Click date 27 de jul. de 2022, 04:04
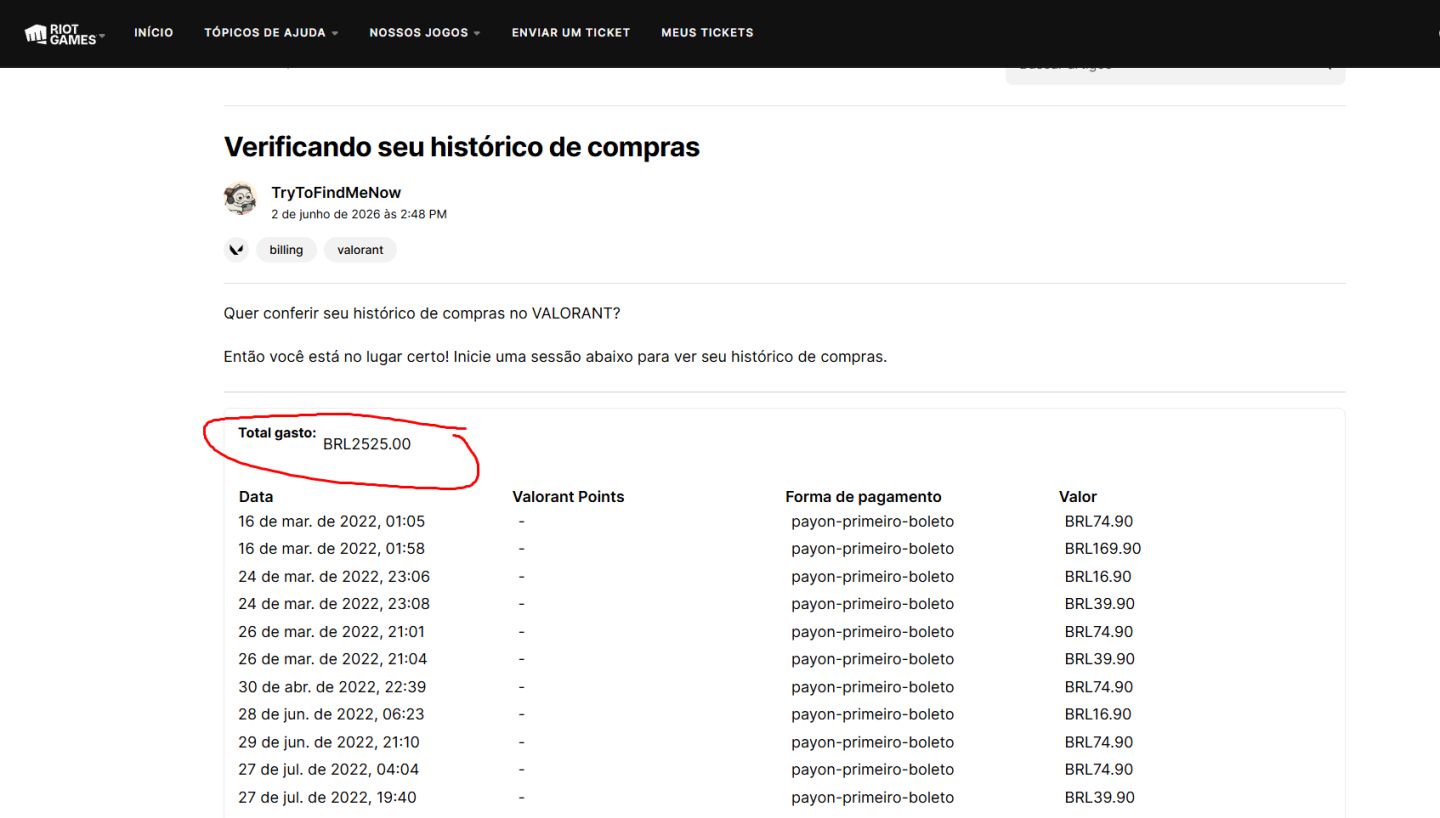 [329, 769]
